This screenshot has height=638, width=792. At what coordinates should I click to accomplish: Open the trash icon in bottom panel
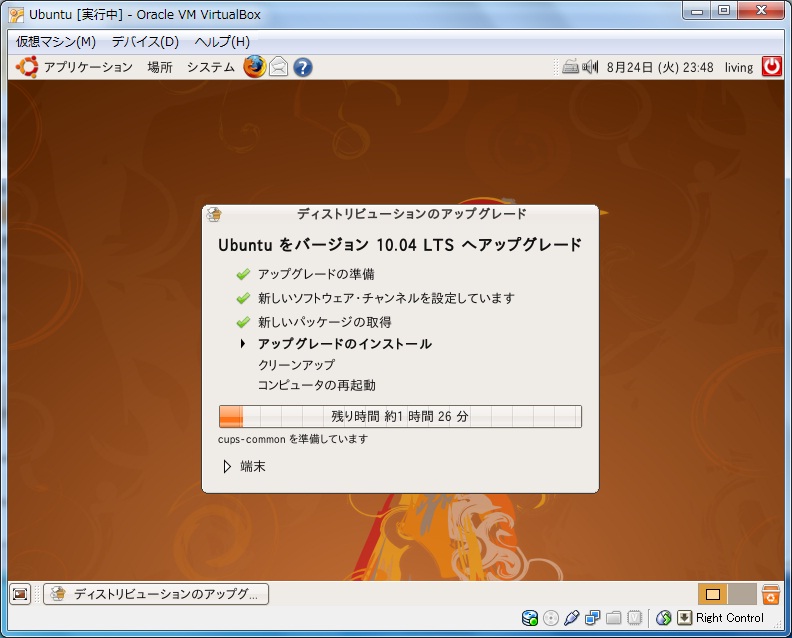[771, 594]
